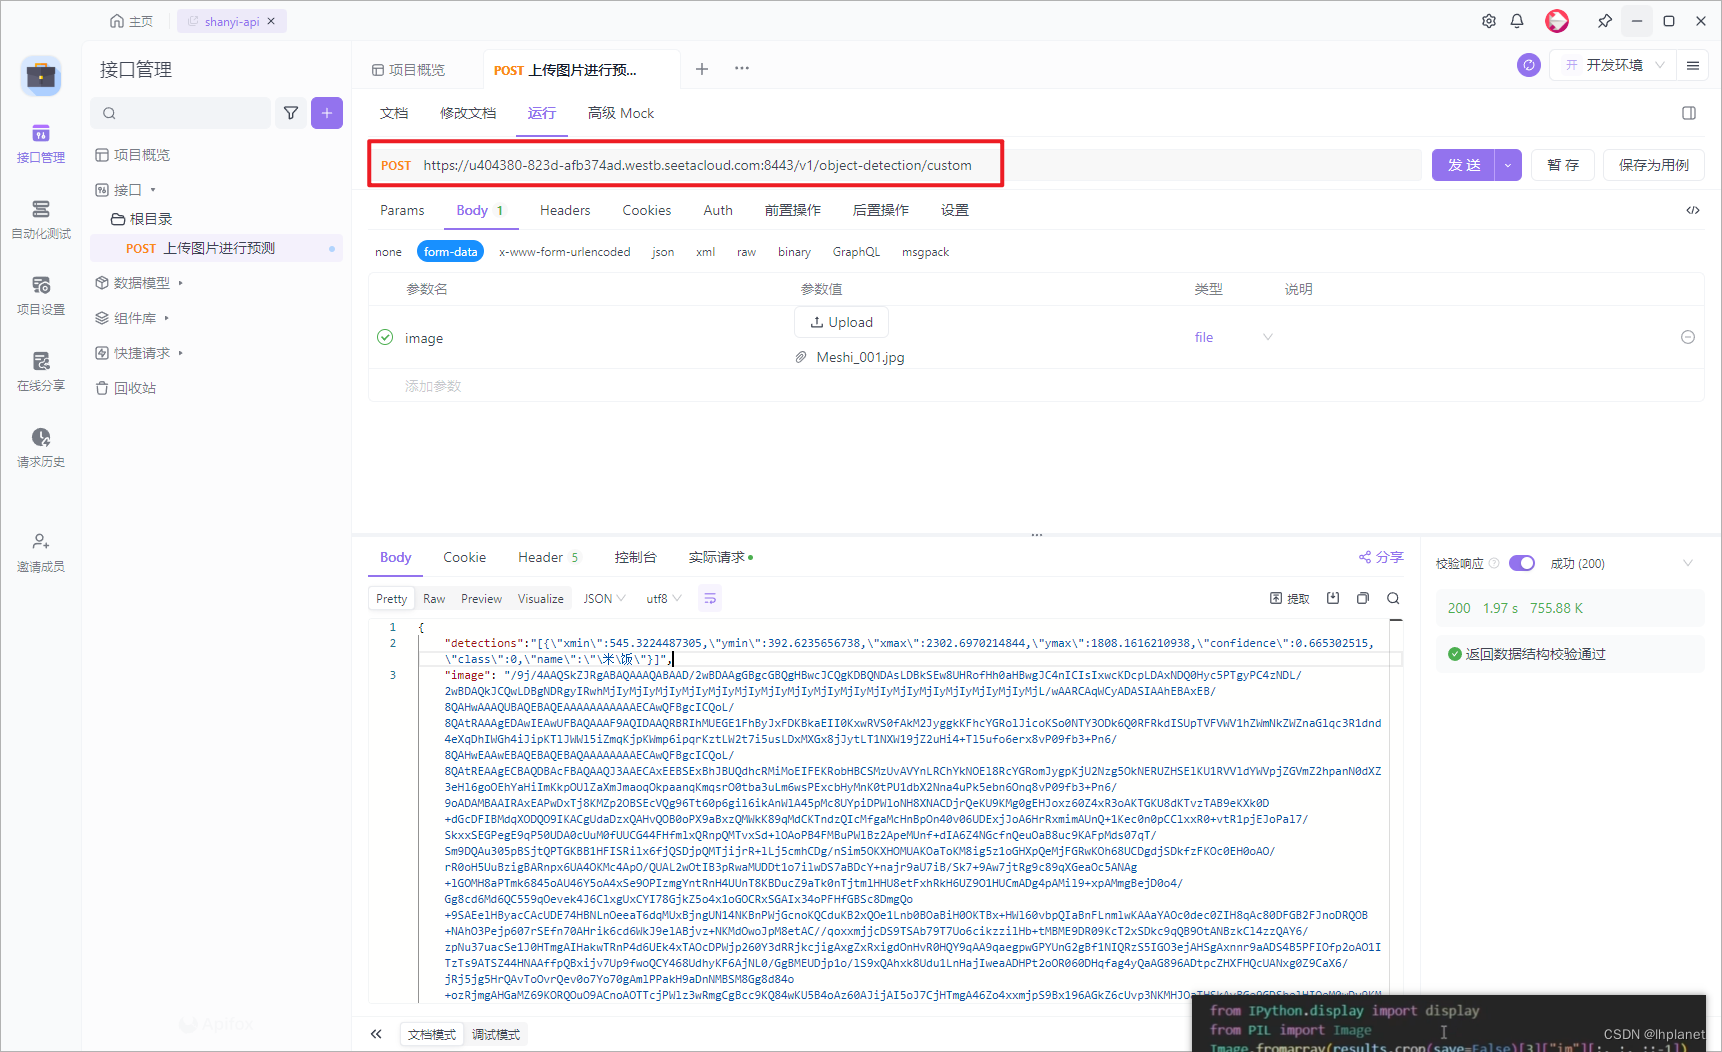The height and width of the screenshot is (1052, 1722).
Task: Click the filter funnel icon
Action: tap(291, 113)
